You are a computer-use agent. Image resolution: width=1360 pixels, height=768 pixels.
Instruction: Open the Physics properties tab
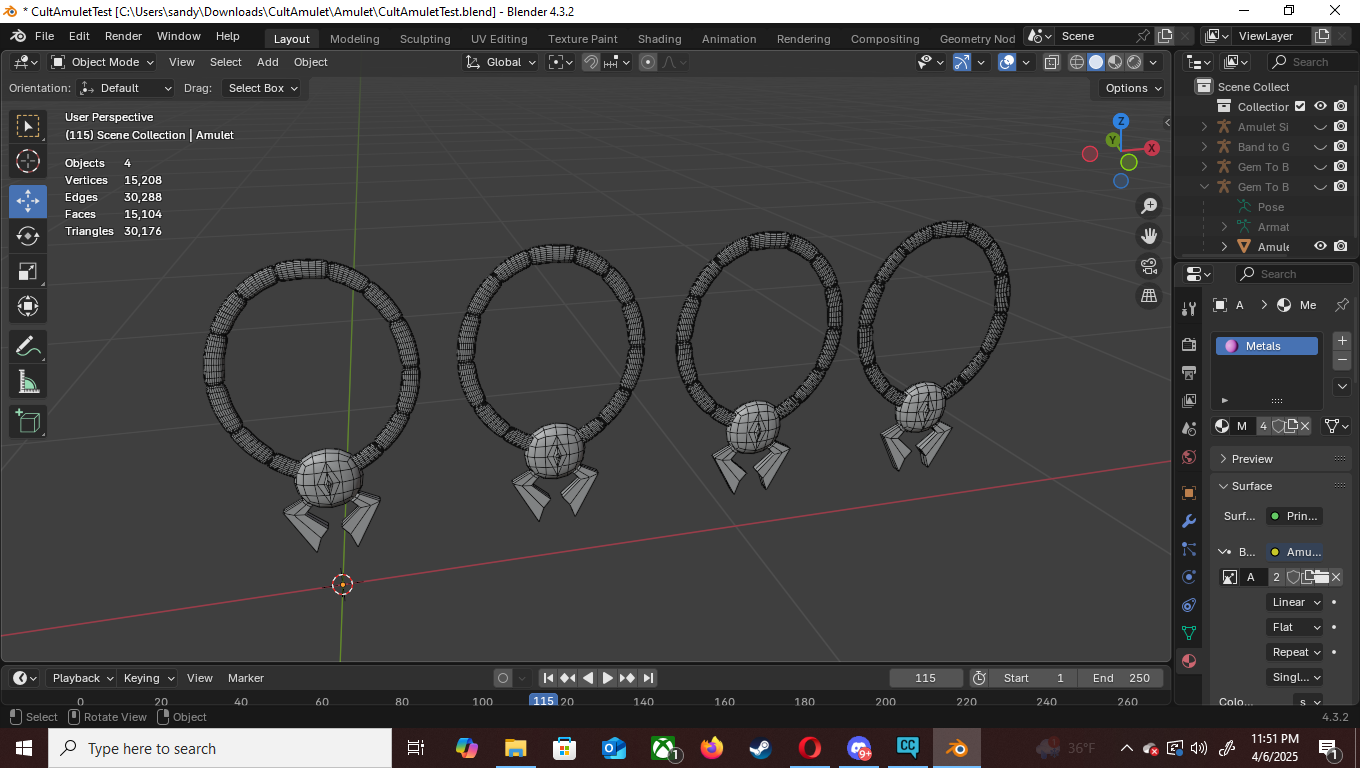(x=1189, y=577)
